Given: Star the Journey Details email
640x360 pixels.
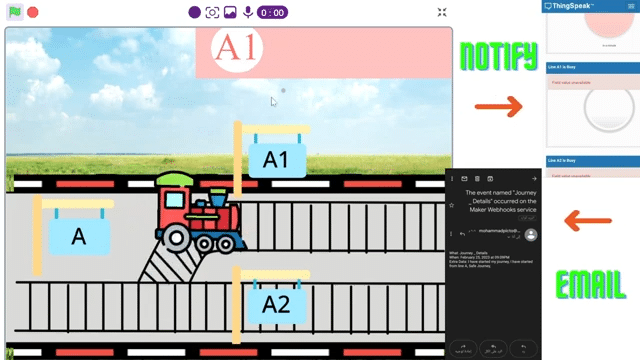Looking at the screenshot, I should pyautogui.click(x=451, y=205).
